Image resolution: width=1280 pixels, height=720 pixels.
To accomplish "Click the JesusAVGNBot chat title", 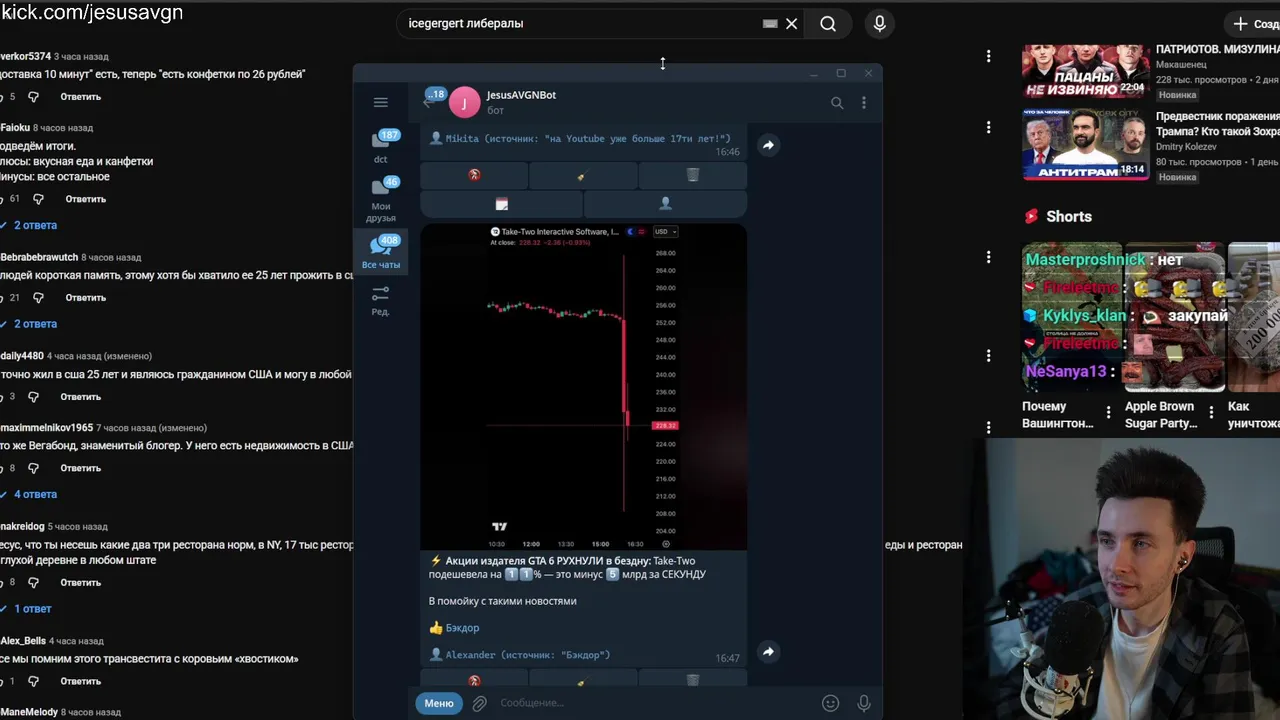I will (x=521, y=95).
